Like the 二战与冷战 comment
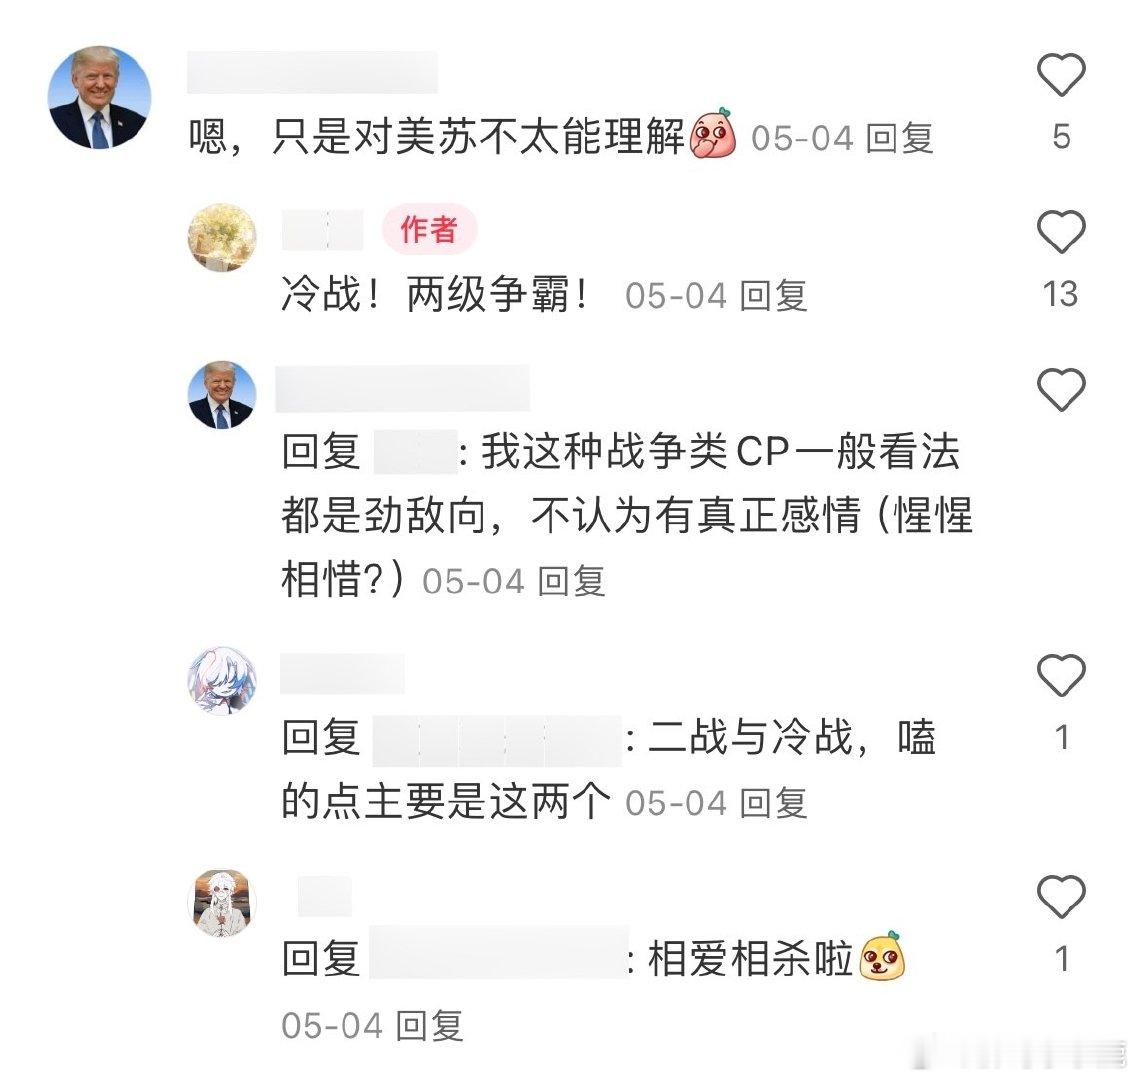The image size is (1137, 1080). pyautogui.click(x=1061, y=675)
